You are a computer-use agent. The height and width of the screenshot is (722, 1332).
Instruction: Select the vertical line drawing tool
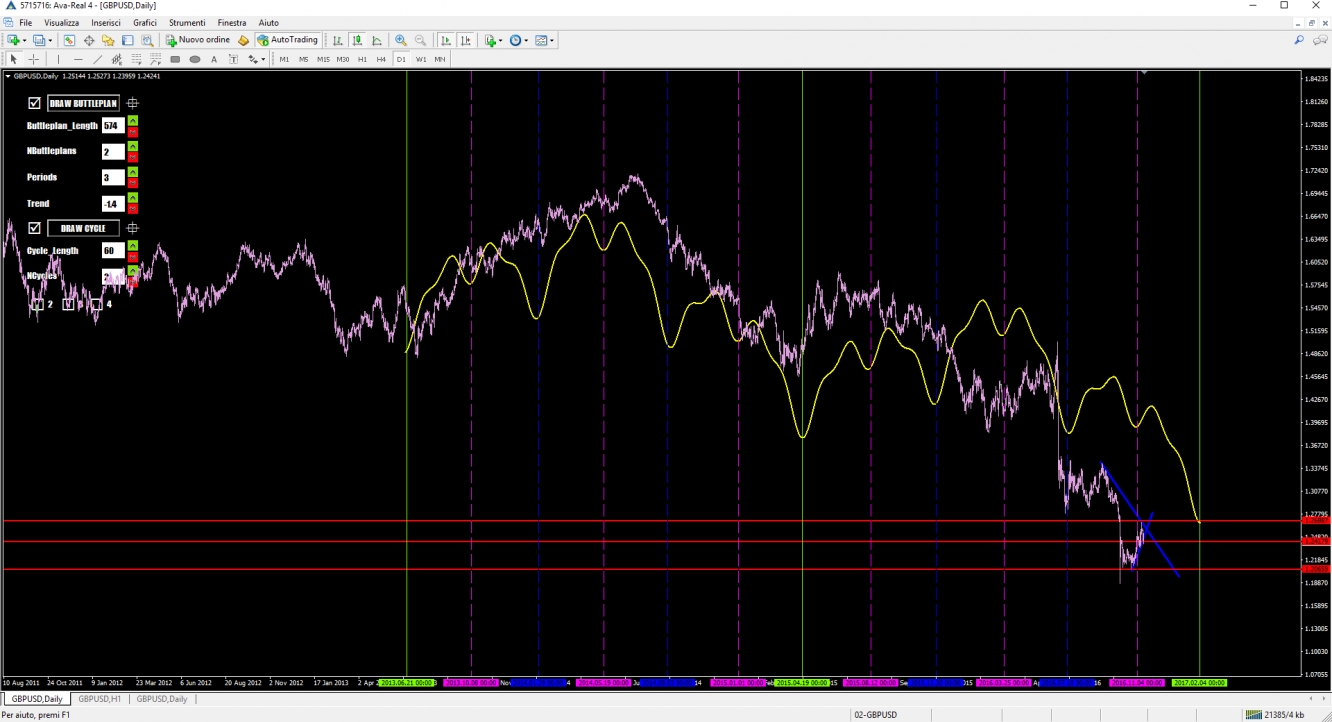[x=58, y=59]
